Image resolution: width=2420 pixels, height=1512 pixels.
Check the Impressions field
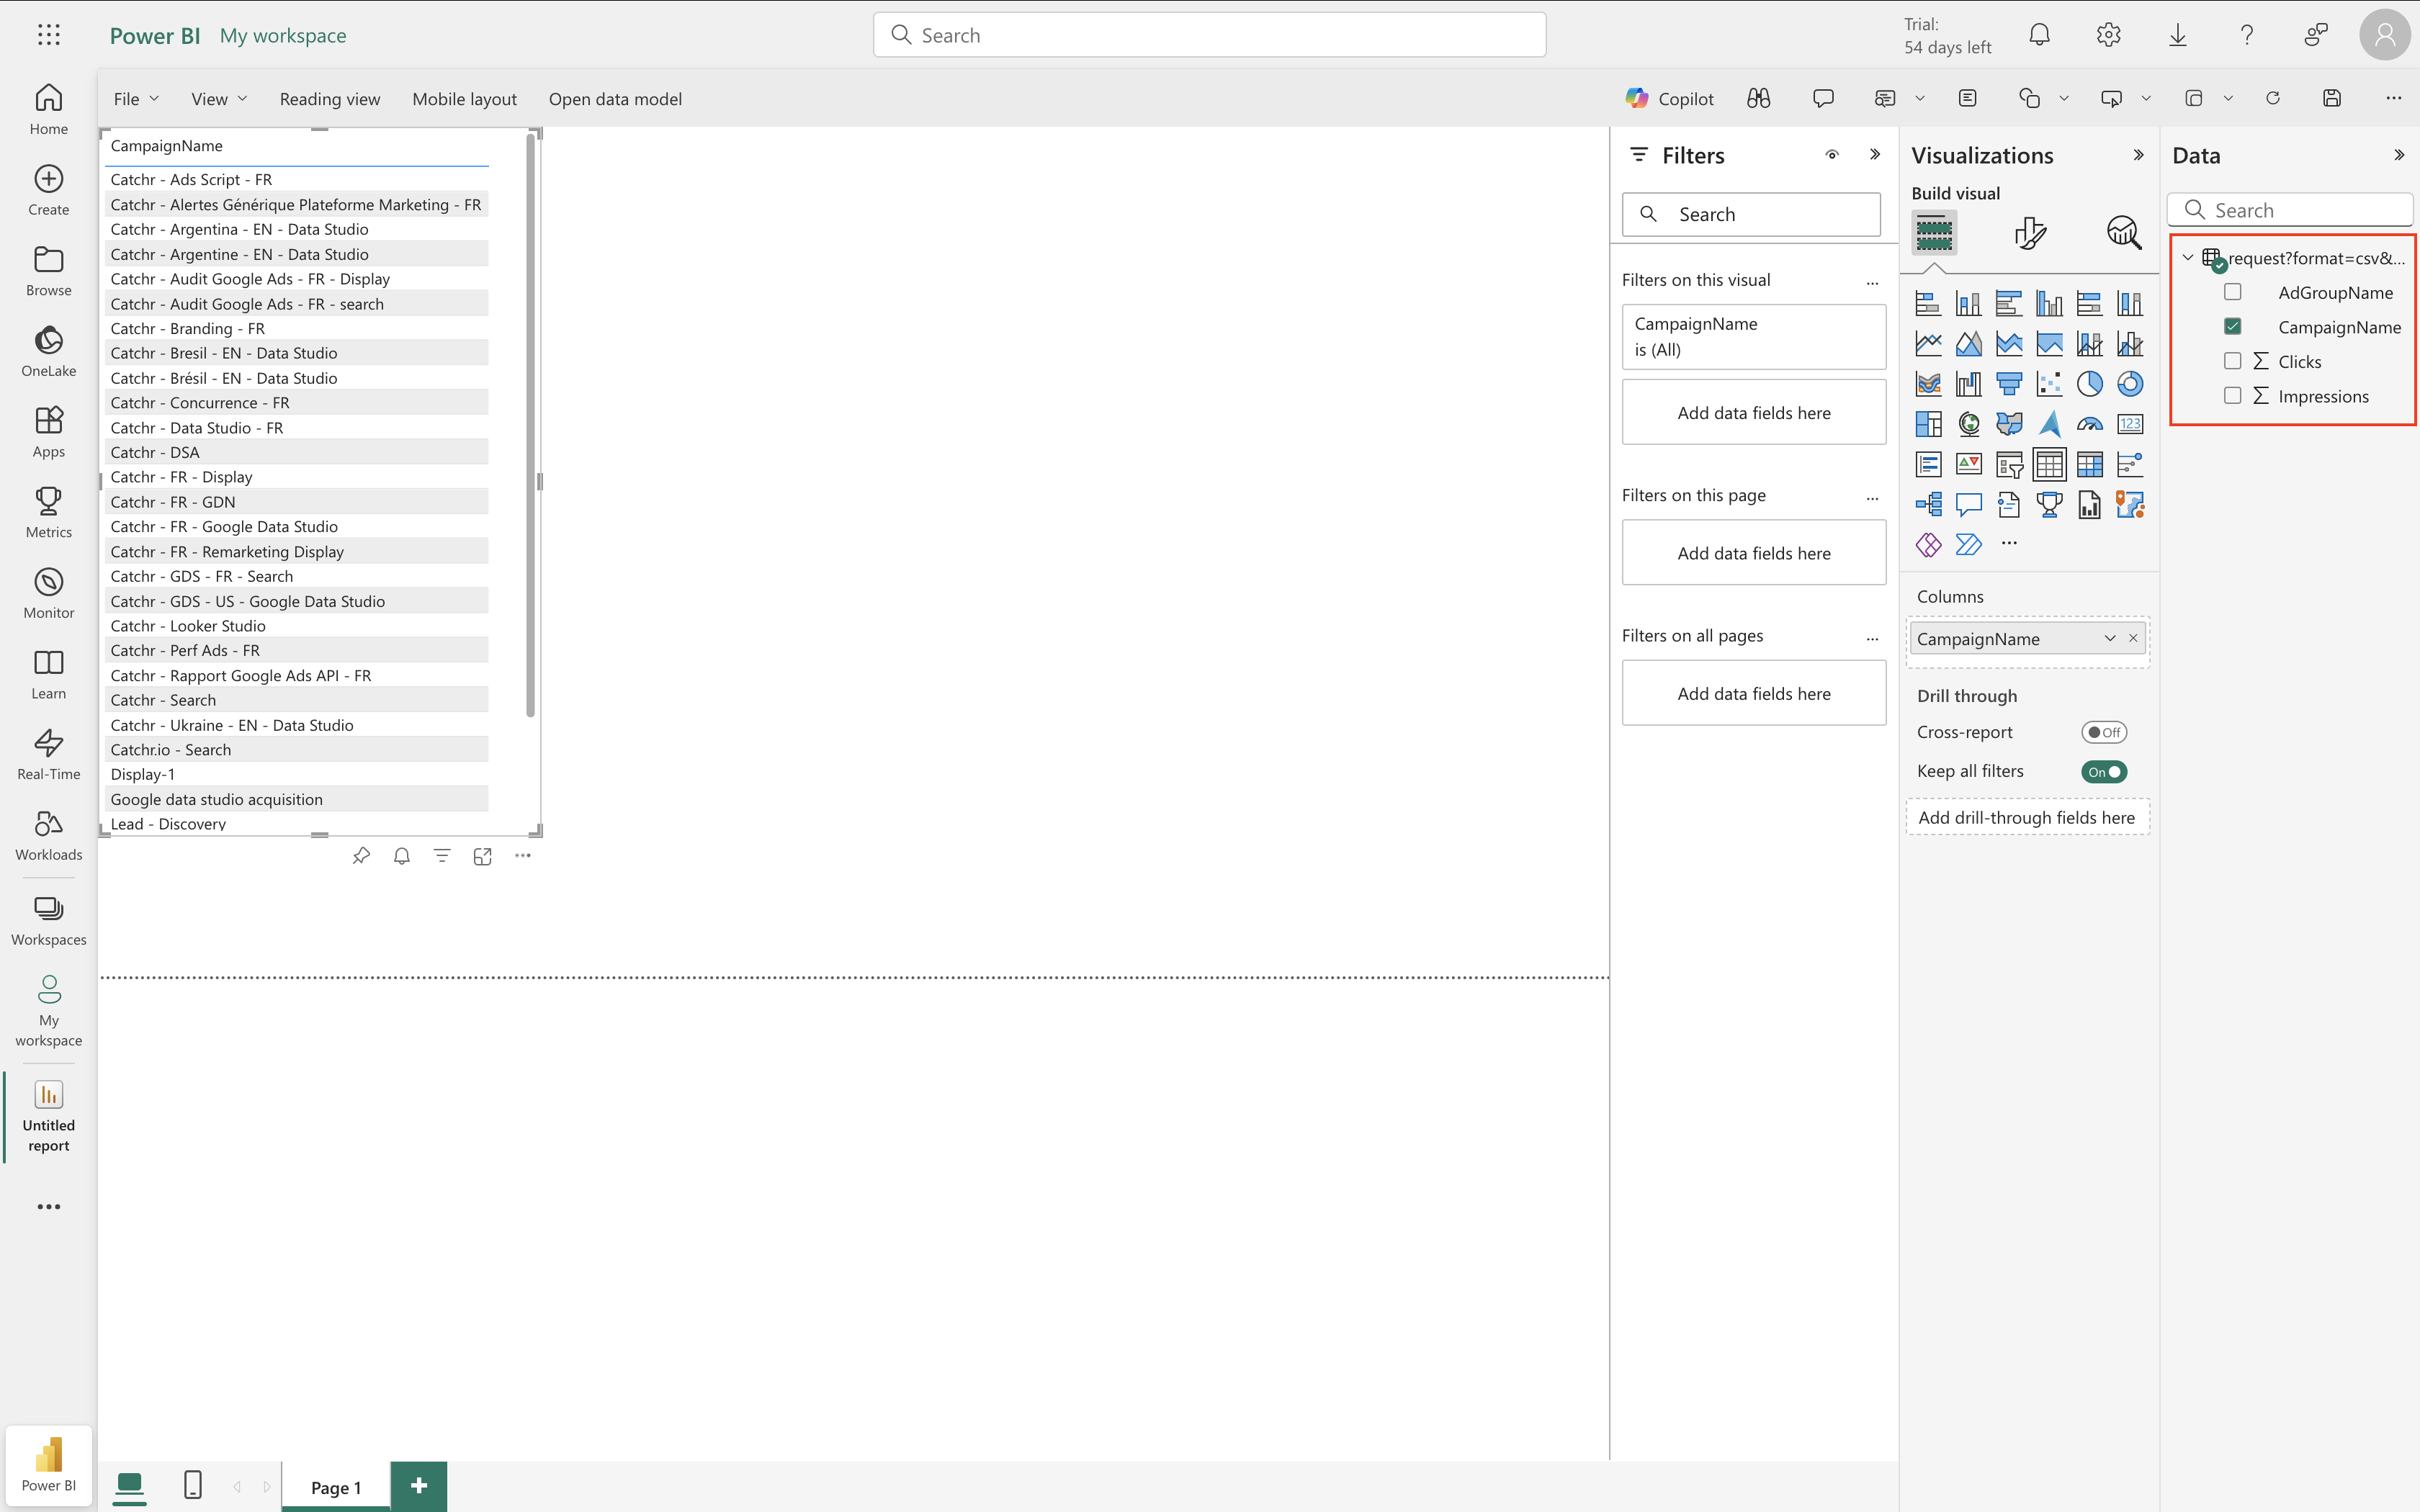tap(2232, 395)
